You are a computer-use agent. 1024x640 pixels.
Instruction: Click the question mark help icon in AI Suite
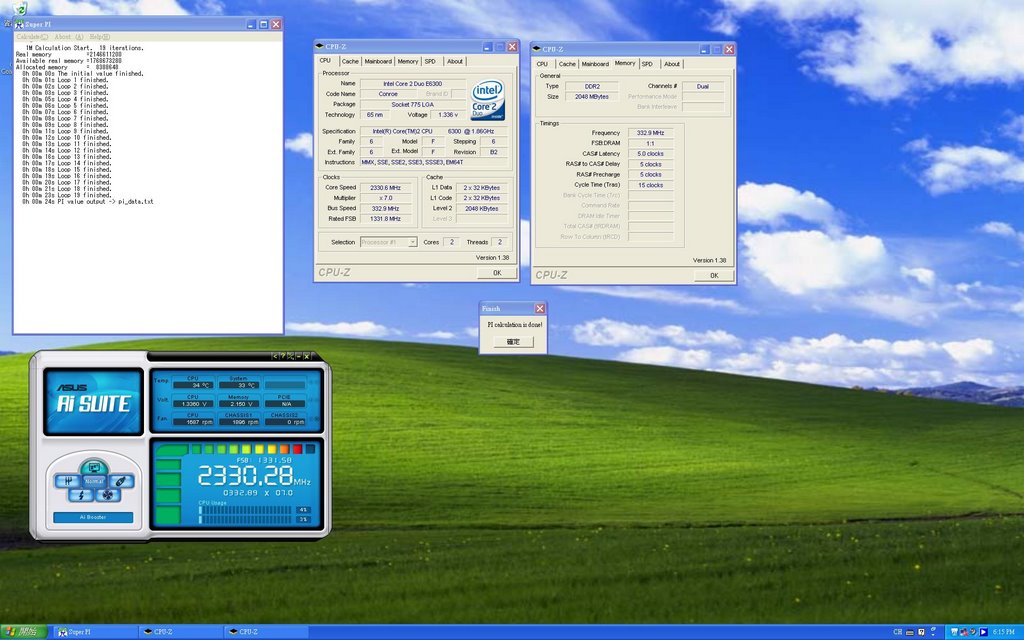(x=282, y=356)
